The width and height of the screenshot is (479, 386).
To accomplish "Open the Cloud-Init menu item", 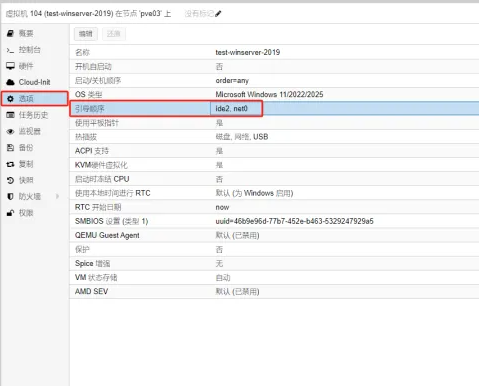I will point(34,82).
